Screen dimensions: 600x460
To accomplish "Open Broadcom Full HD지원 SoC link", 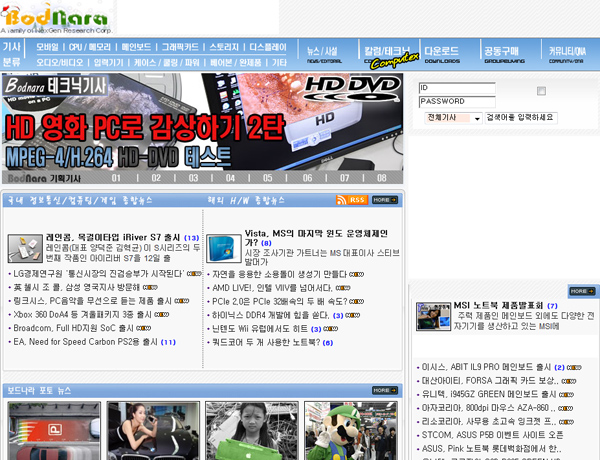I will coord(73,328).
